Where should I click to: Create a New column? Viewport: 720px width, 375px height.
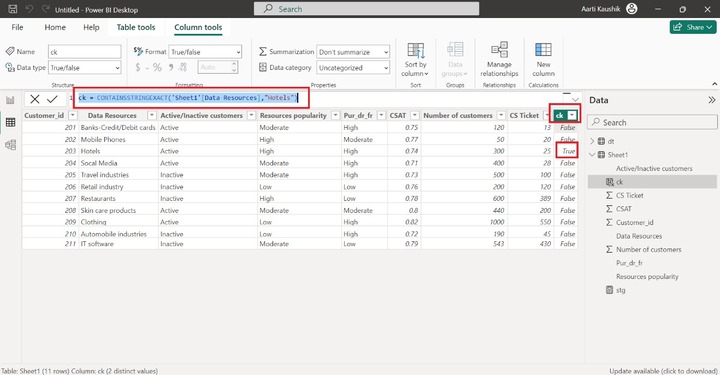point(543,60)
